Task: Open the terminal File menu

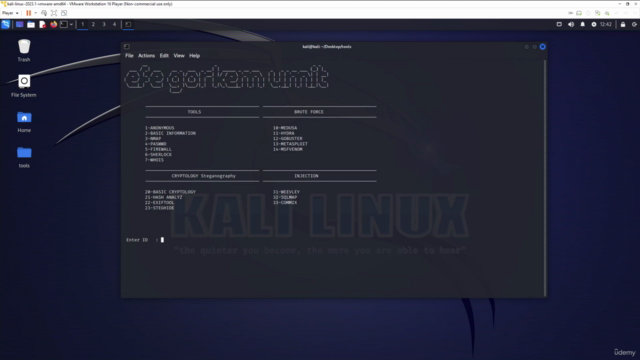Action: pyautogui.click(x=129, y=56)
